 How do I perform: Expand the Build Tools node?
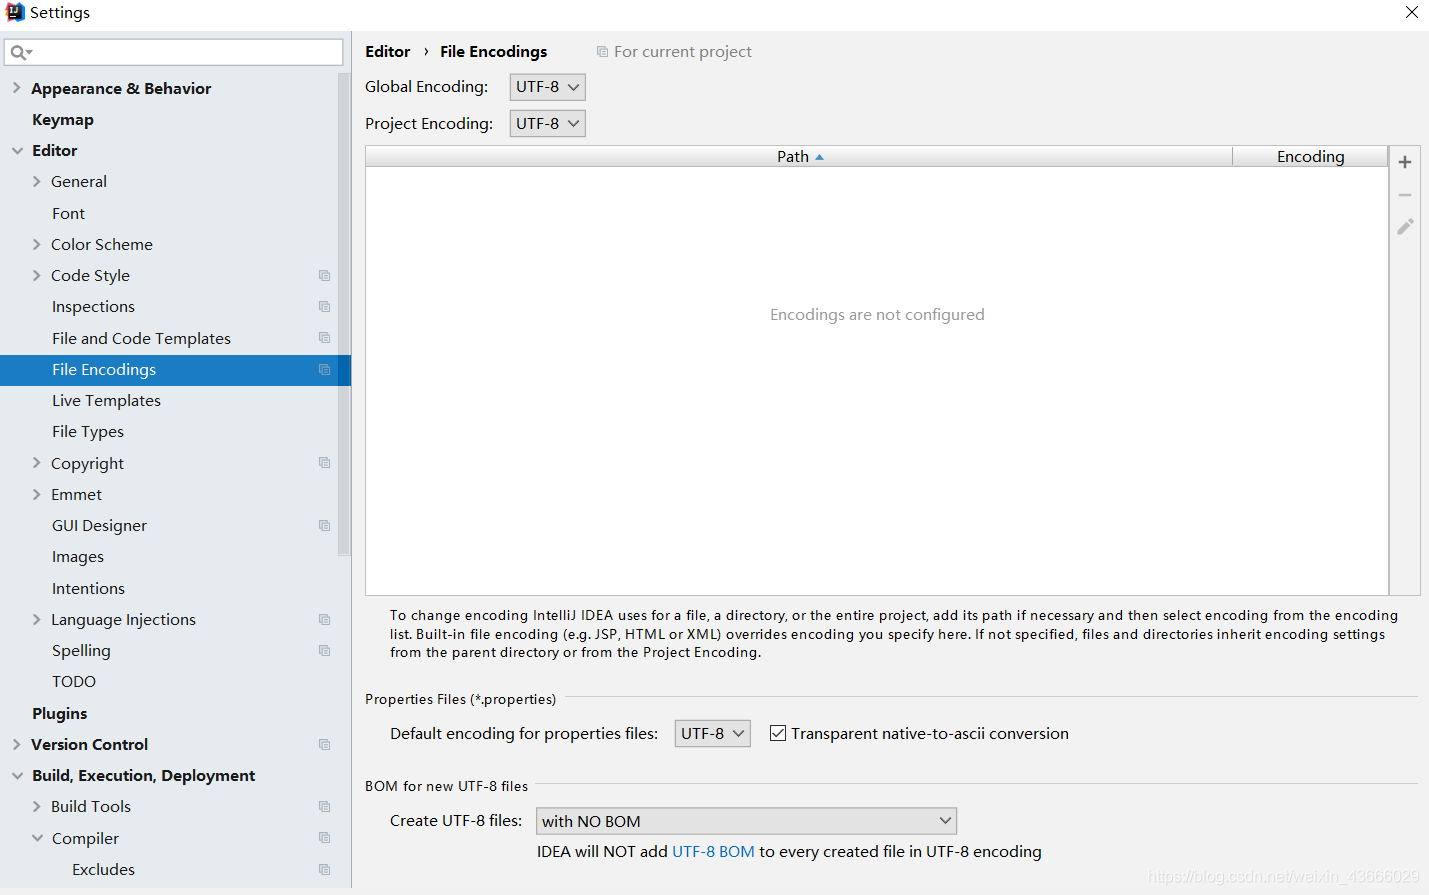(36, 806)
